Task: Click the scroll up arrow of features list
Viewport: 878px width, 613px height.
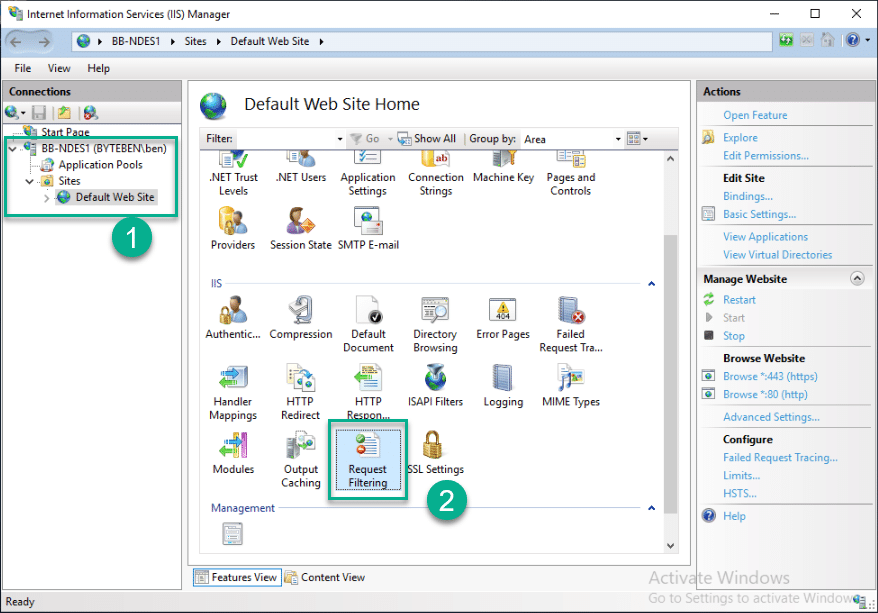Action: point(670,158)
